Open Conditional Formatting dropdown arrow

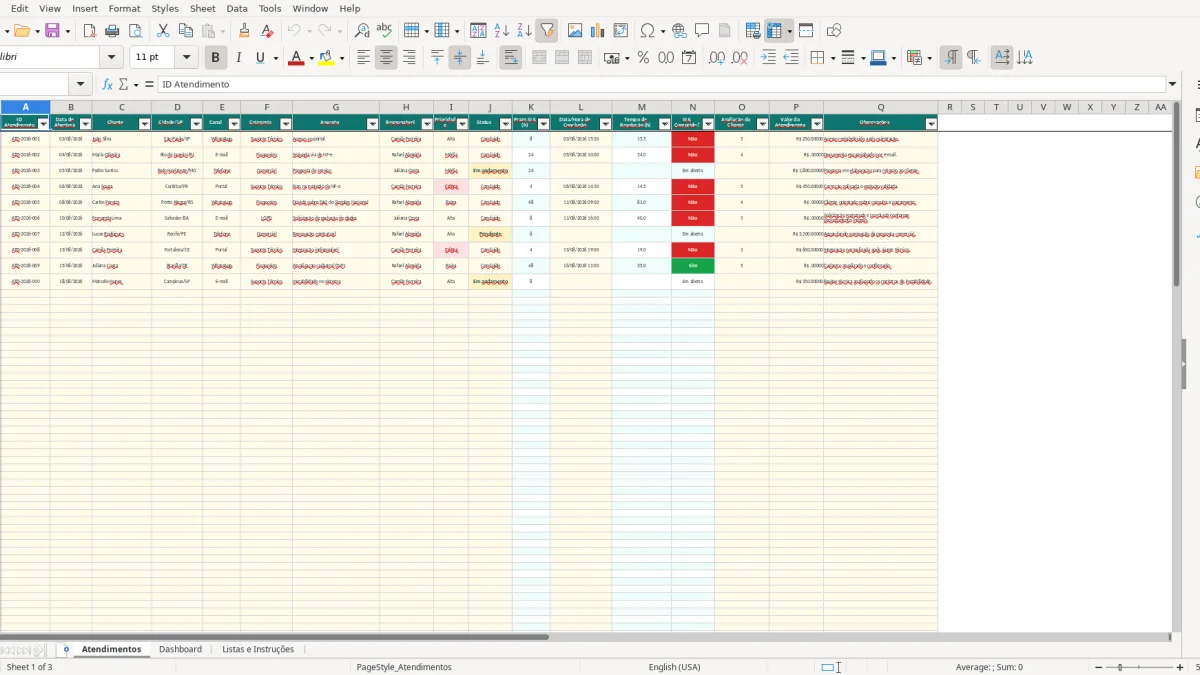click(929, 58)
